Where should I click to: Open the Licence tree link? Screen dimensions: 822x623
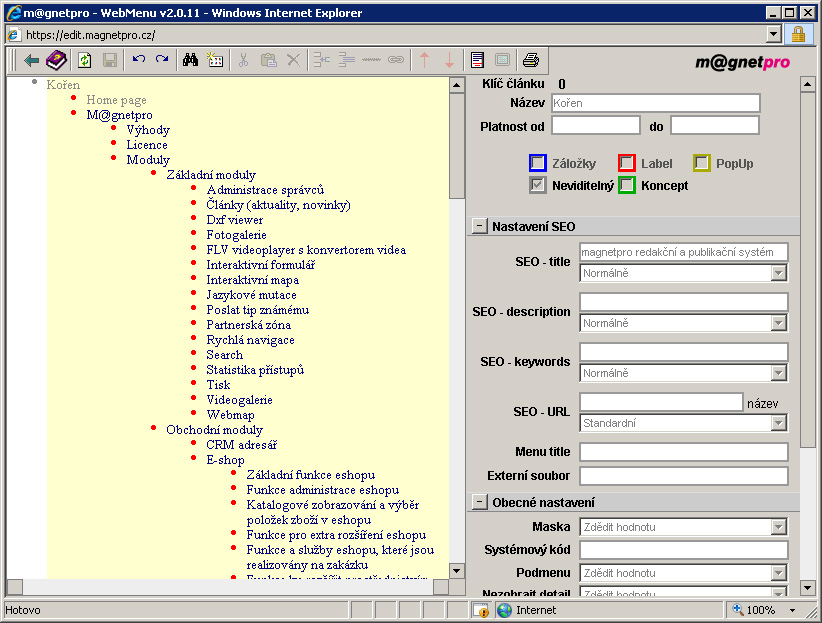click(147, 145)
